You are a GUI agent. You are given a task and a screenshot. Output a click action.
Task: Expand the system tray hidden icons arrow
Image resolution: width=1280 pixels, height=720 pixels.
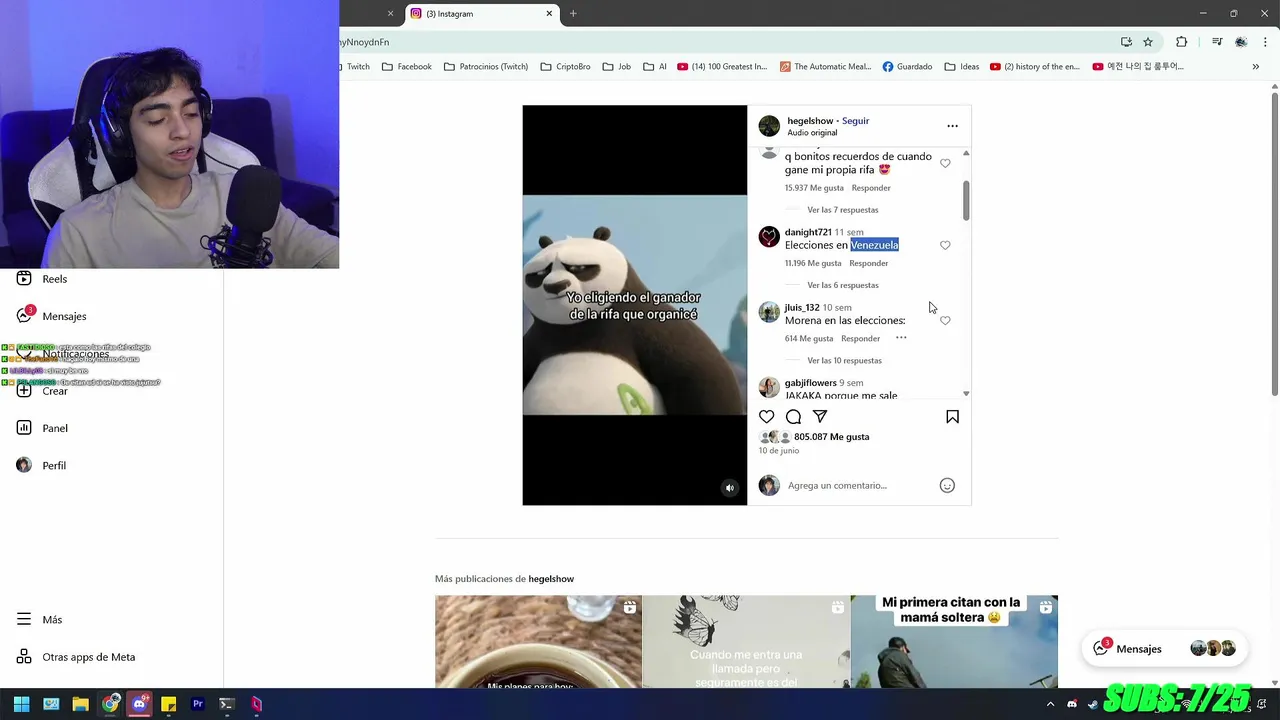click(x=1050, y=704)
